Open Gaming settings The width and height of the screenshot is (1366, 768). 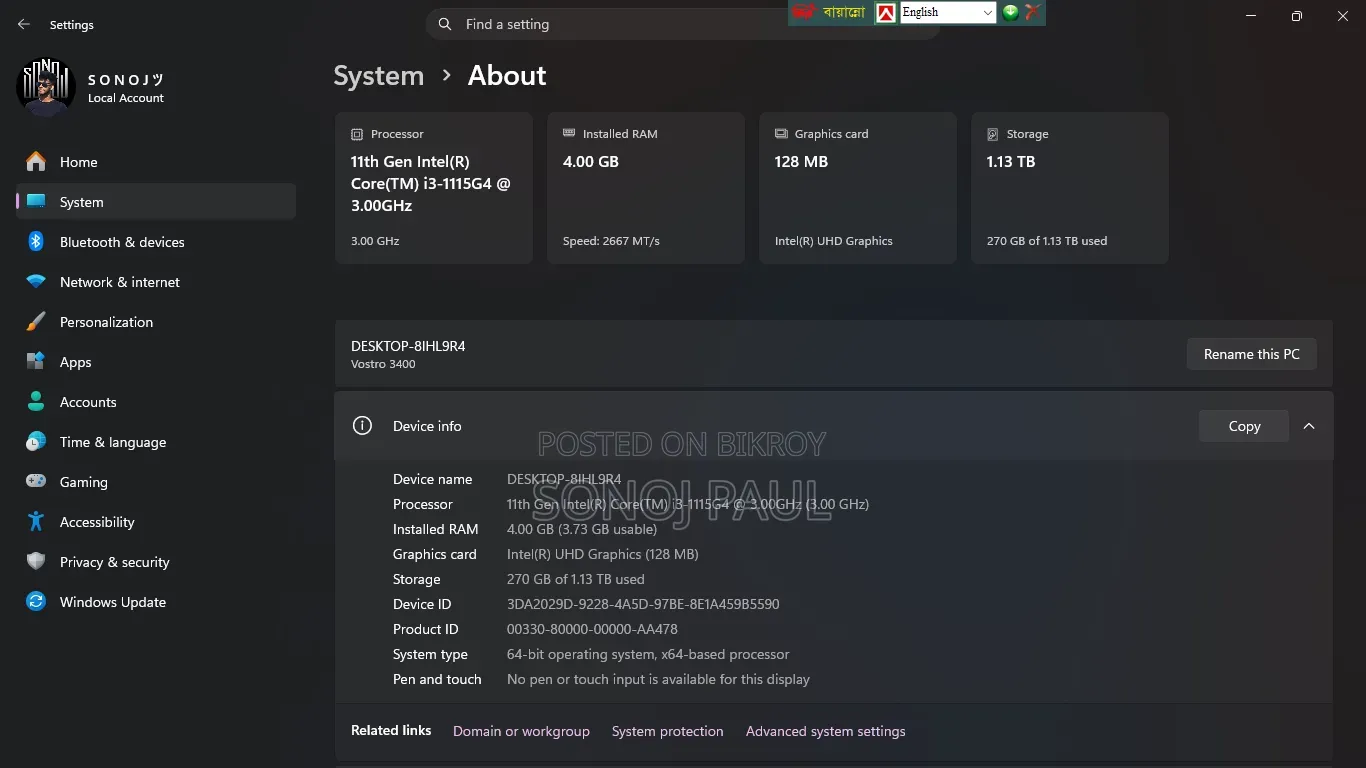[156, 482]
